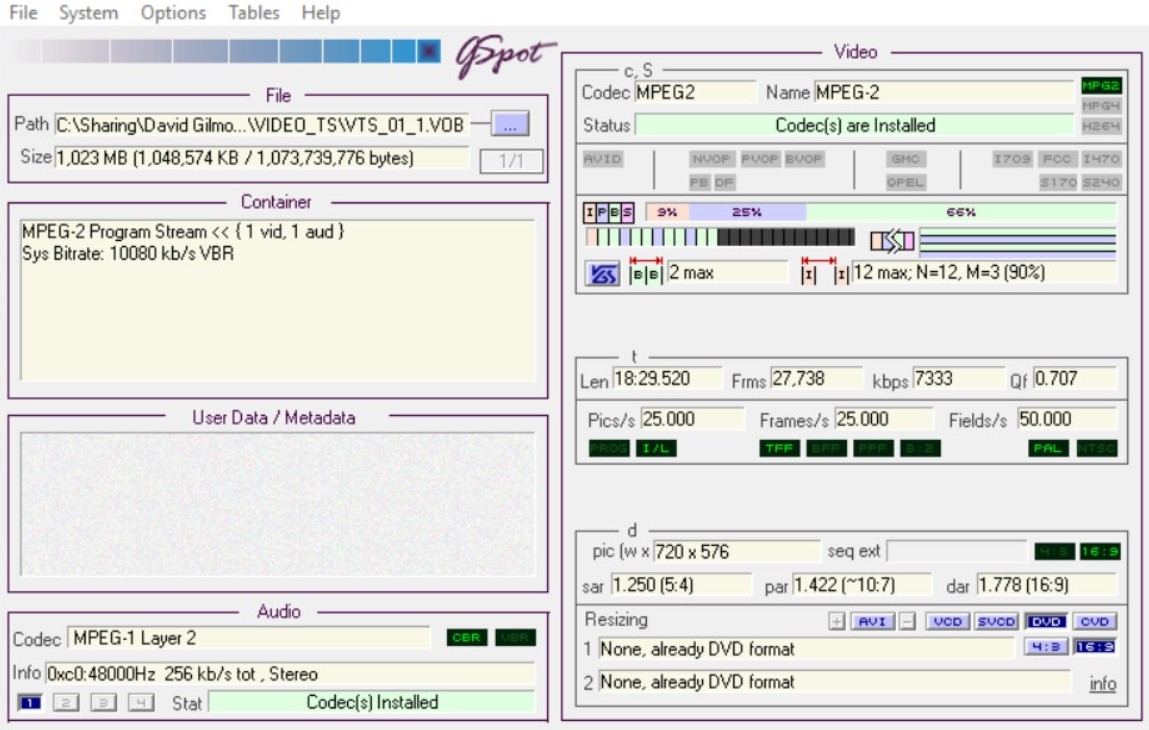Click the IPBS frame type legend icon
The image size is (1149, 730).
pos(608,213)
